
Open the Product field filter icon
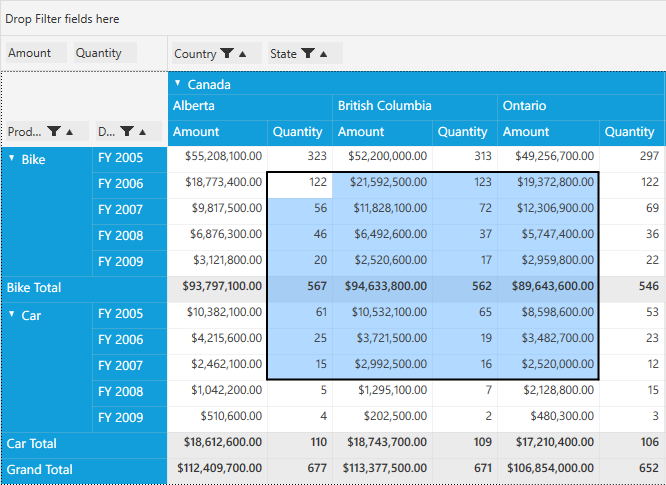pos(54,132)
